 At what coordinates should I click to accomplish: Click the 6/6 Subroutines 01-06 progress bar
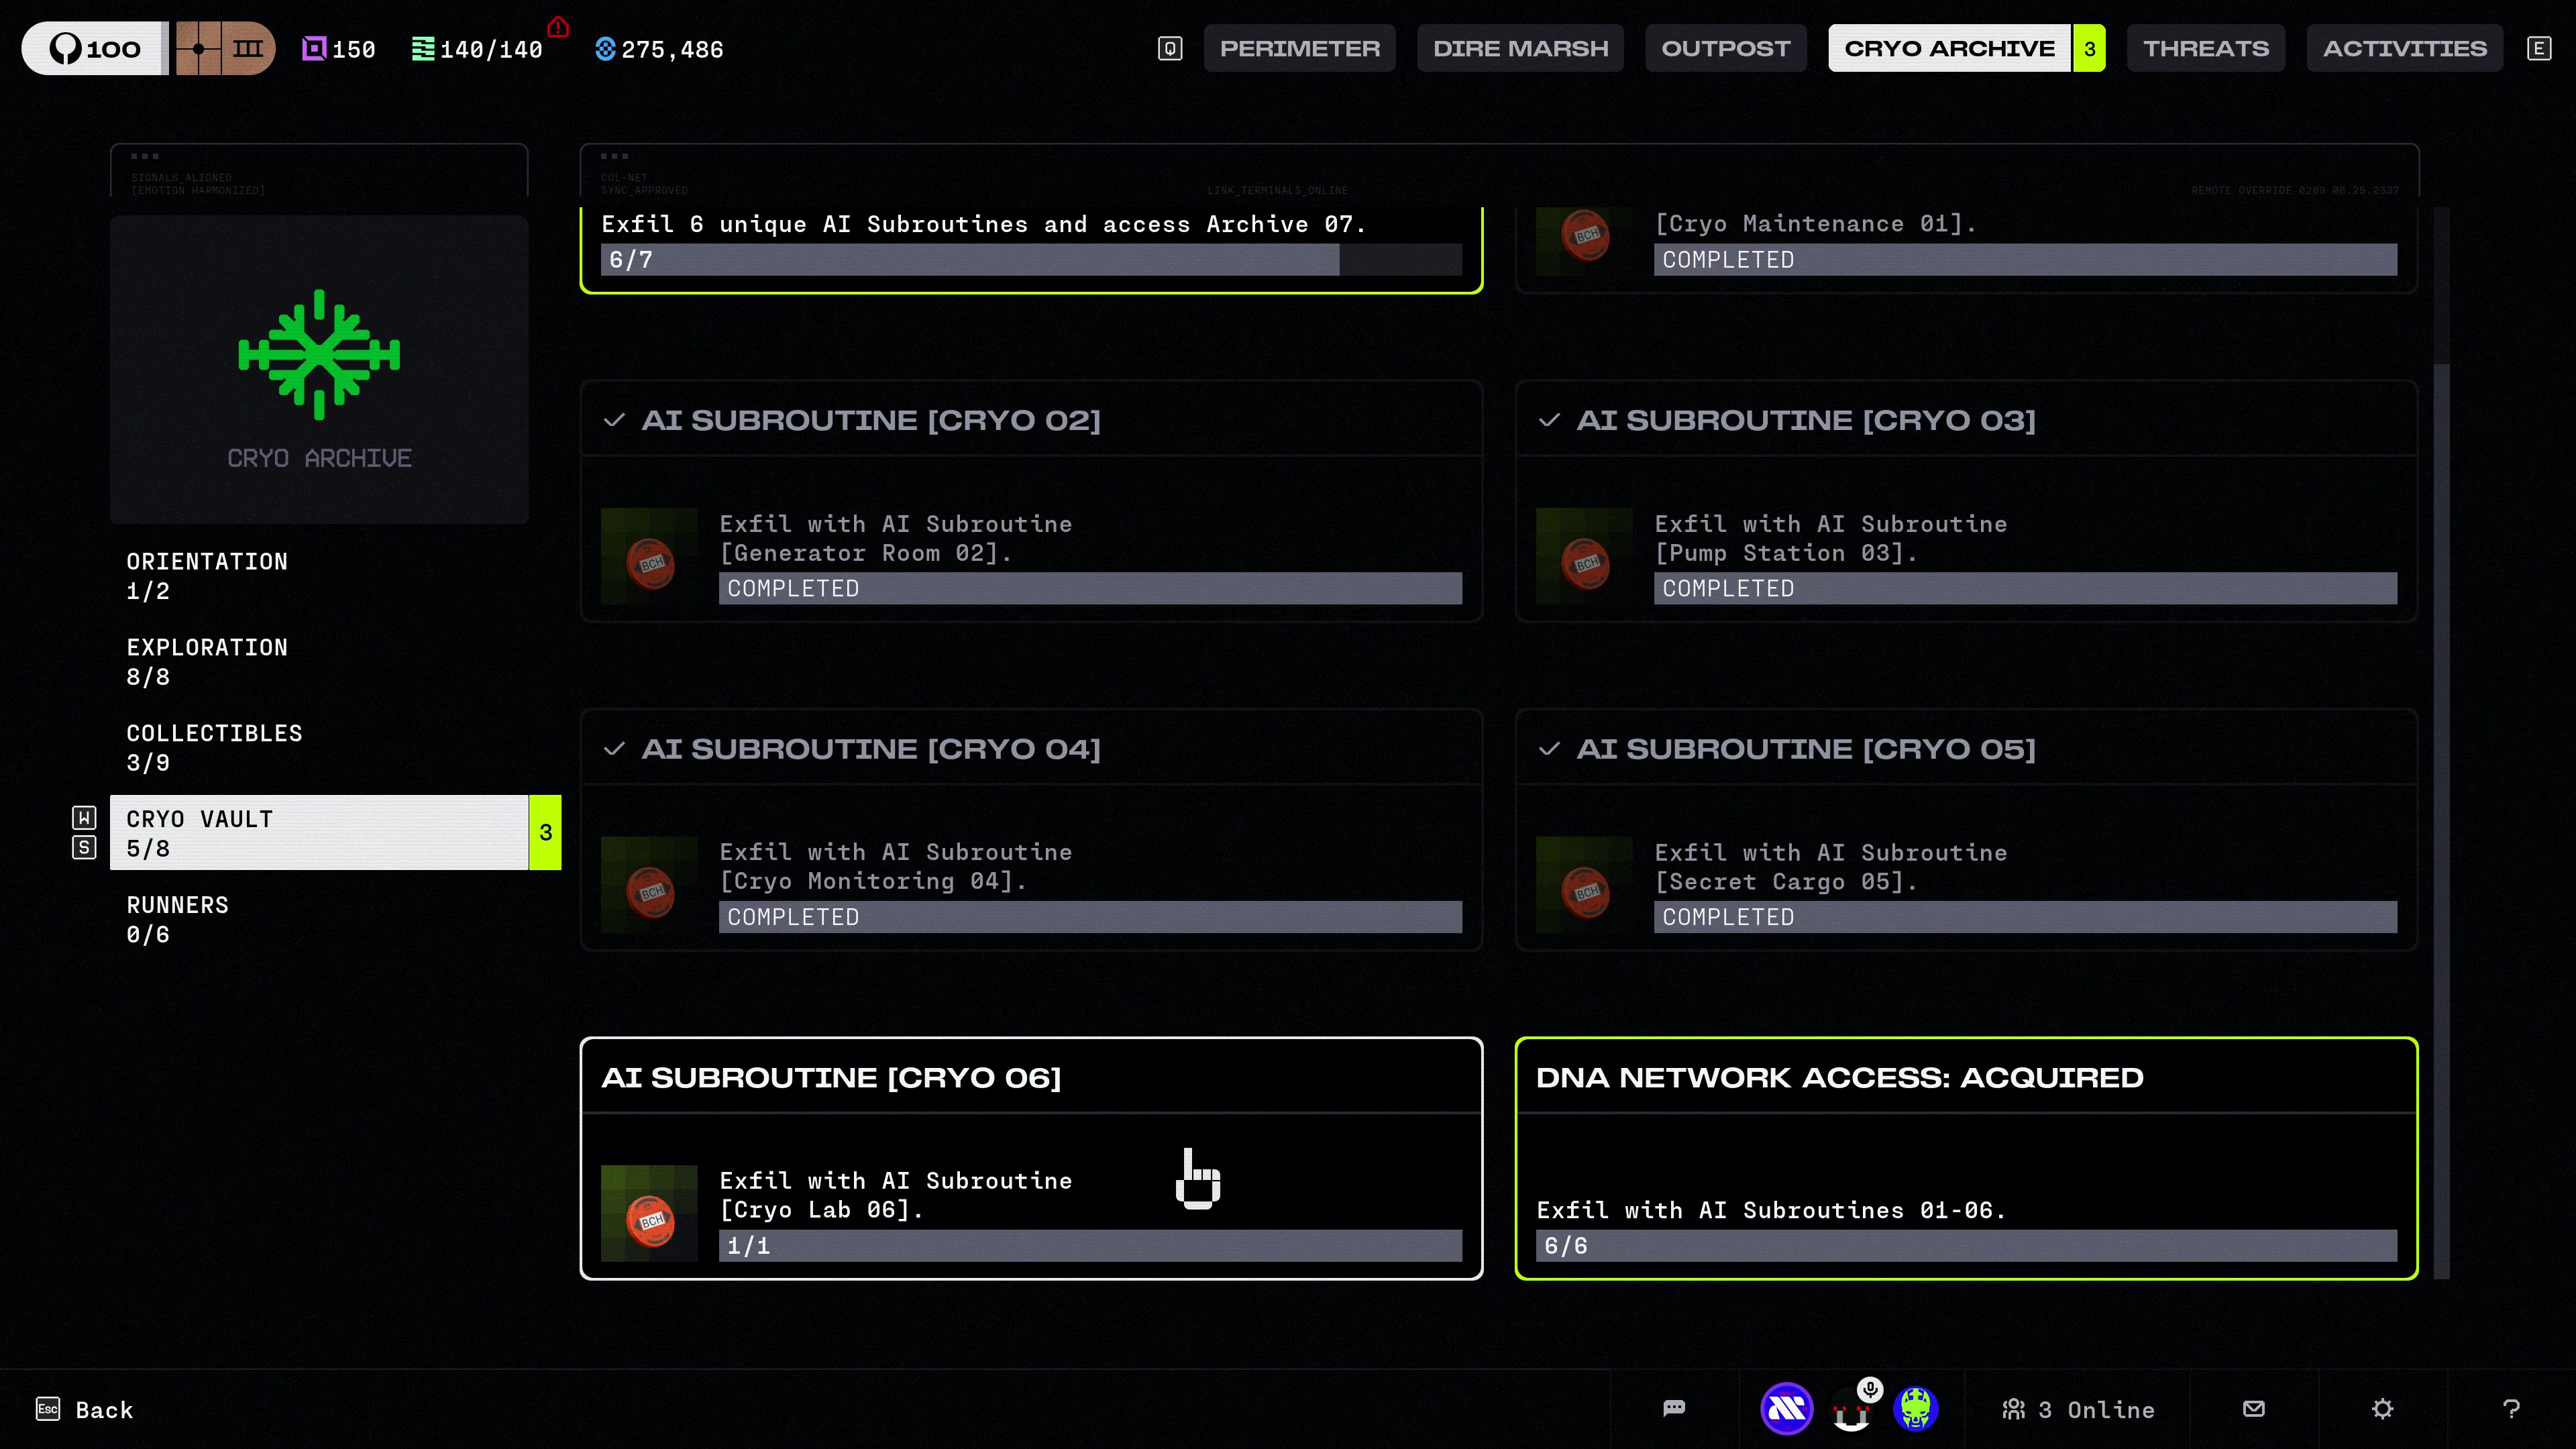click(x=1966, y=1246)
